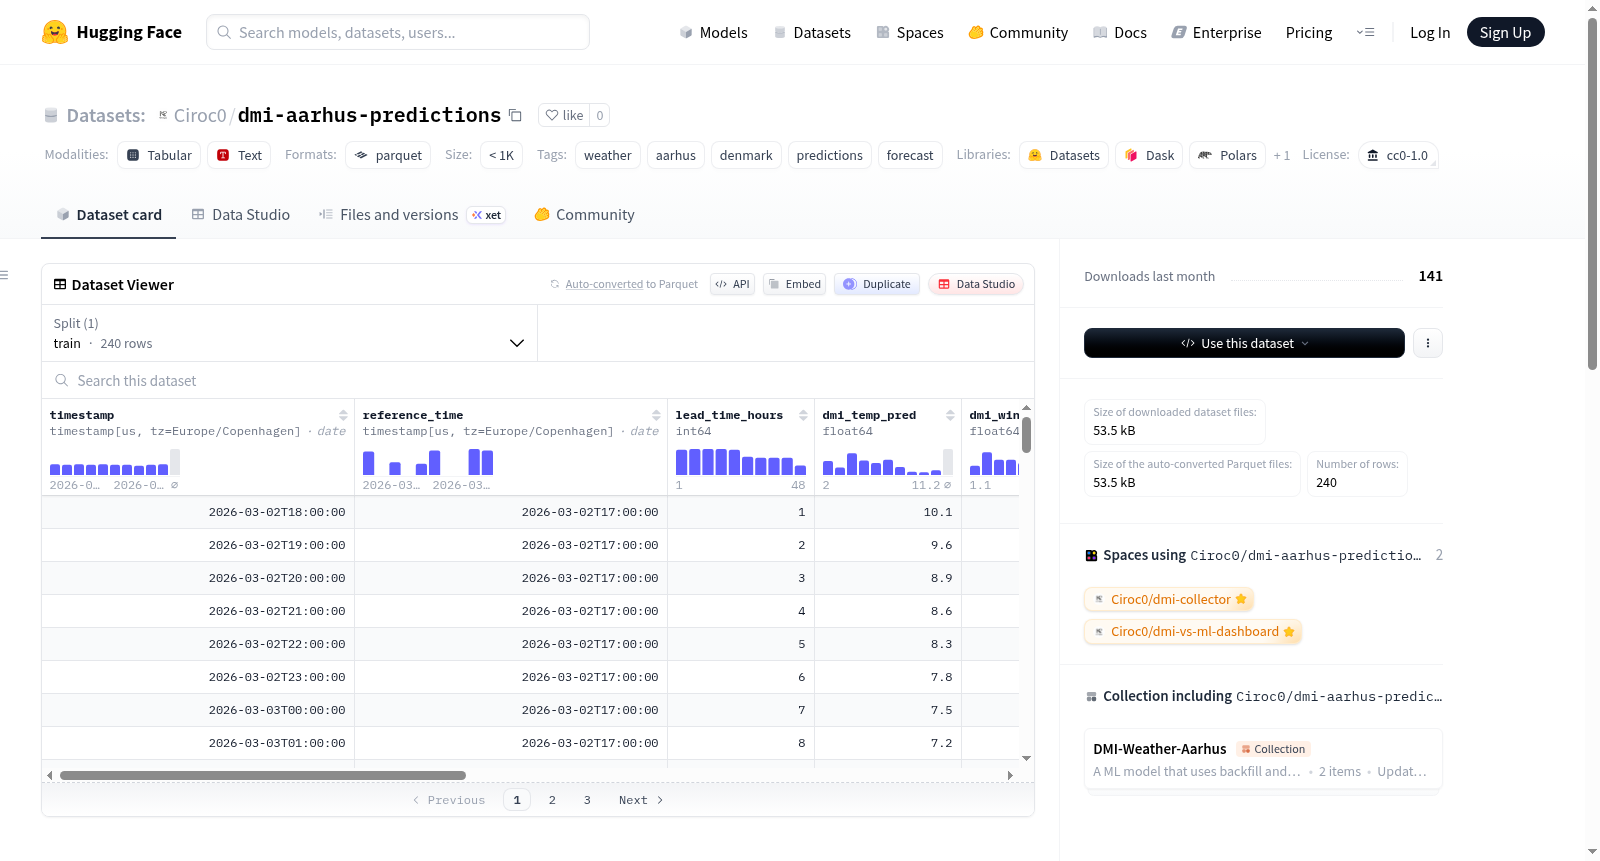
Task: Open the Spaces menu
Action: [909, 32]
